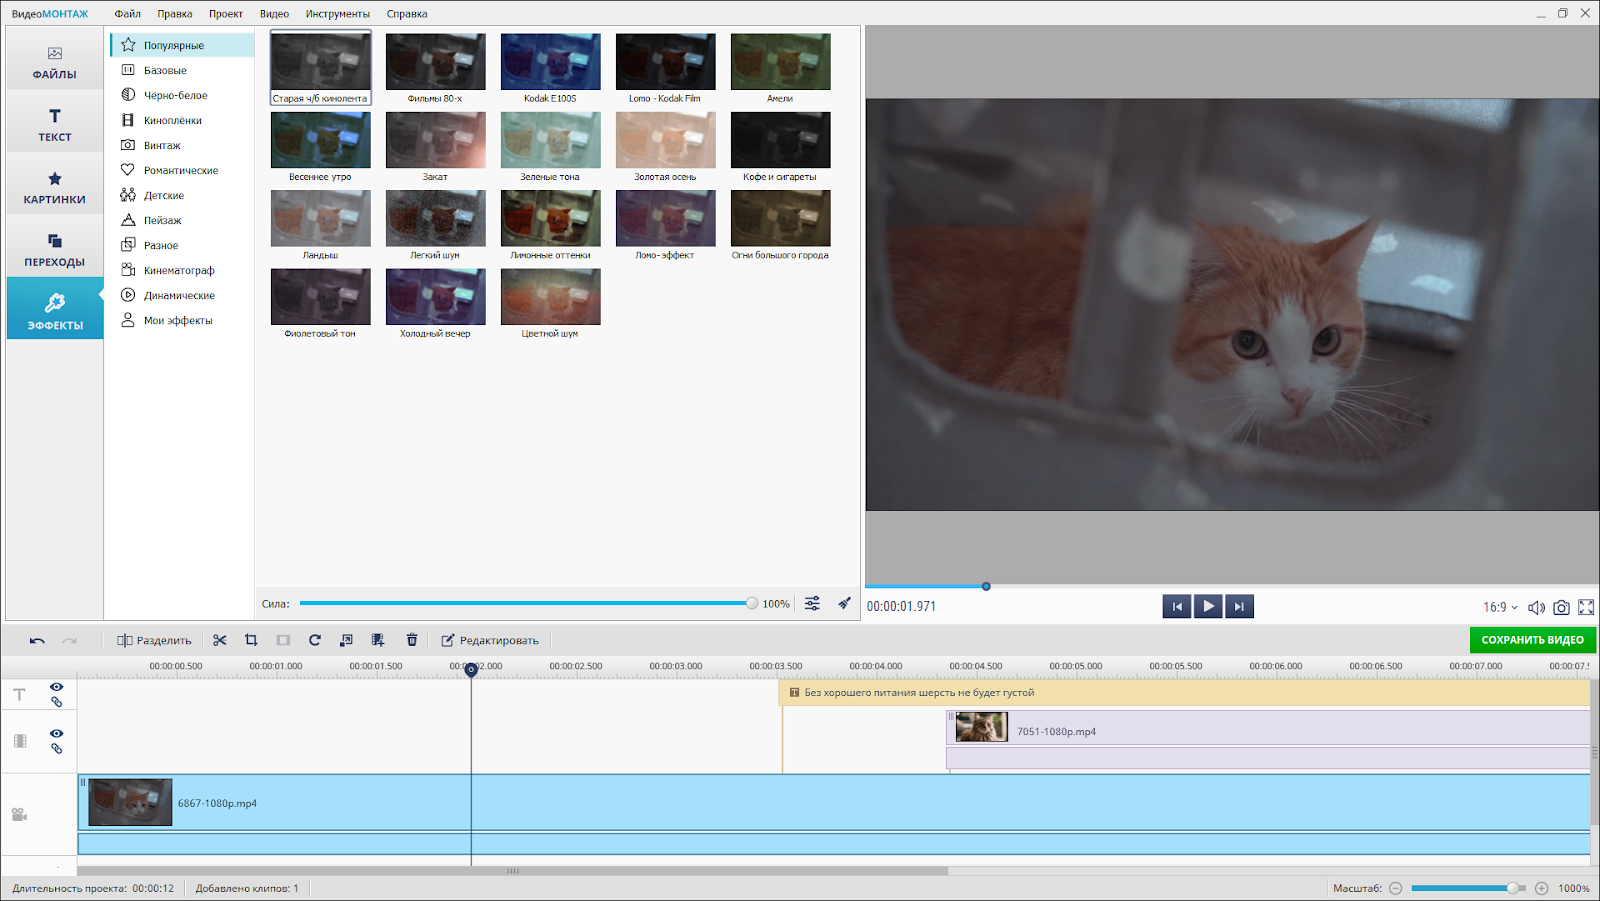Open the Файл menu

tap(127, 14)
